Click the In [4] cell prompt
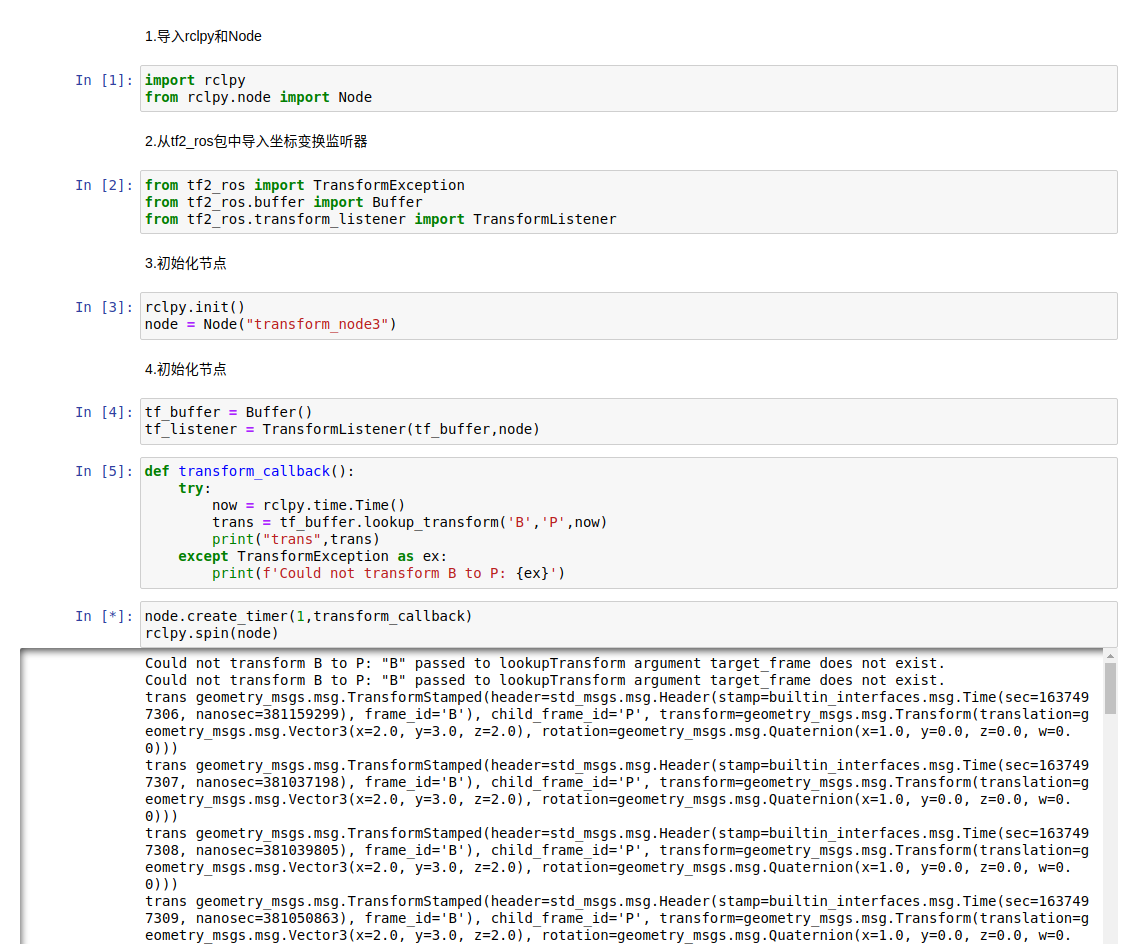The height and width of the screenshot is (944, 1138). pos(104,412)
